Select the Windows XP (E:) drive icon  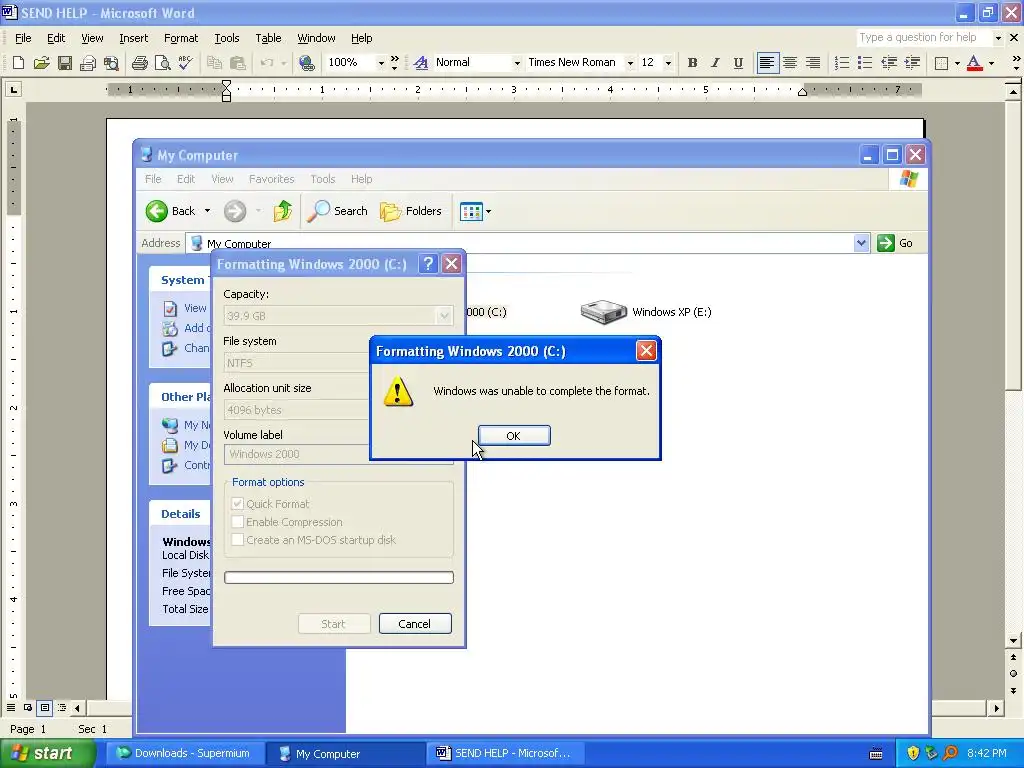[x=603, y=312]
